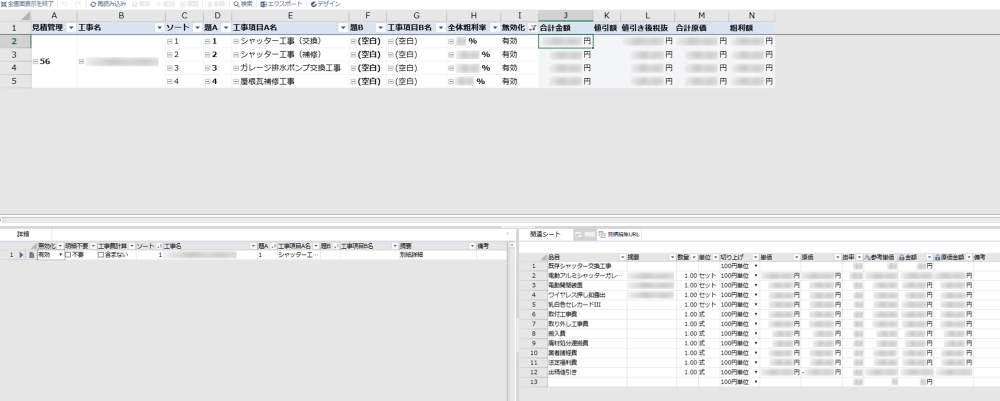This screenshot has height=401, width=1000.
Task: Click the undo arrow in the toolbar
Action: [64, 4]
